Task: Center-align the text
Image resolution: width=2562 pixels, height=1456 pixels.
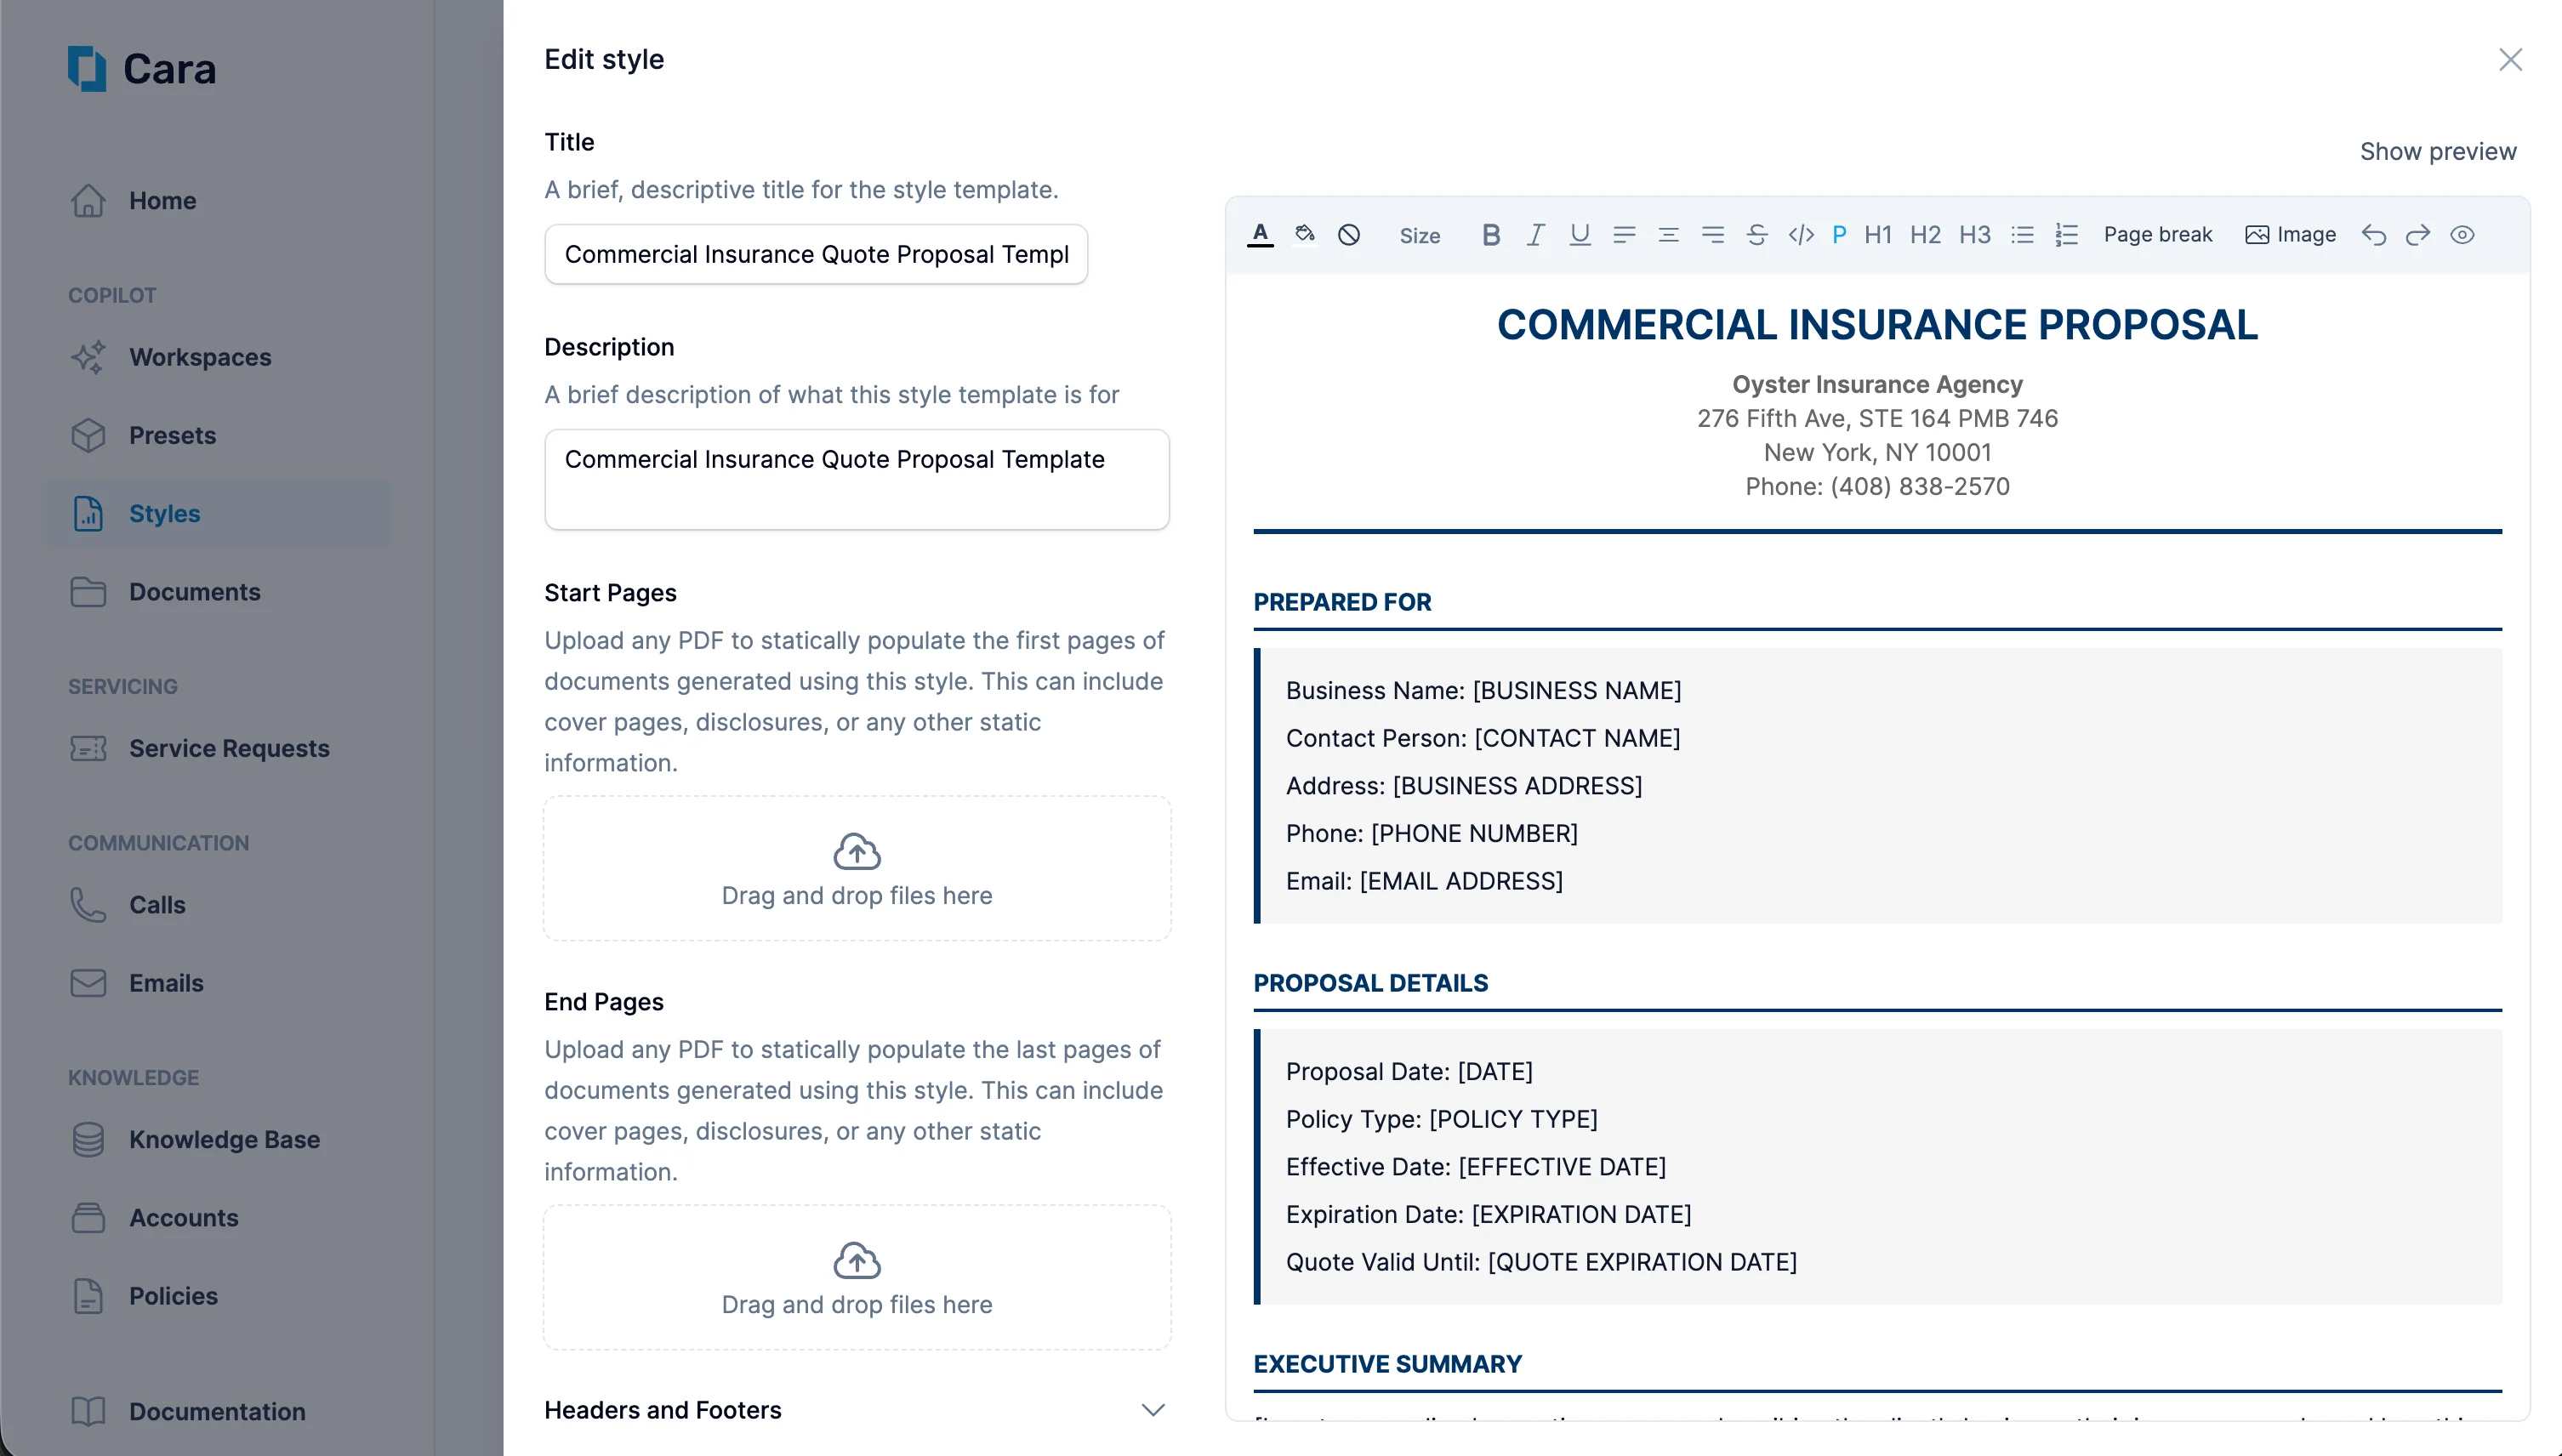Action: click(1668, 235)
